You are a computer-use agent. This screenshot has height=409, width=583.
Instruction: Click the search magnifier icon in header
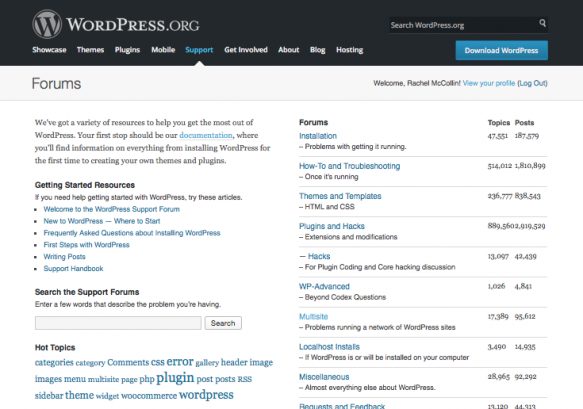tap(542, 23)
